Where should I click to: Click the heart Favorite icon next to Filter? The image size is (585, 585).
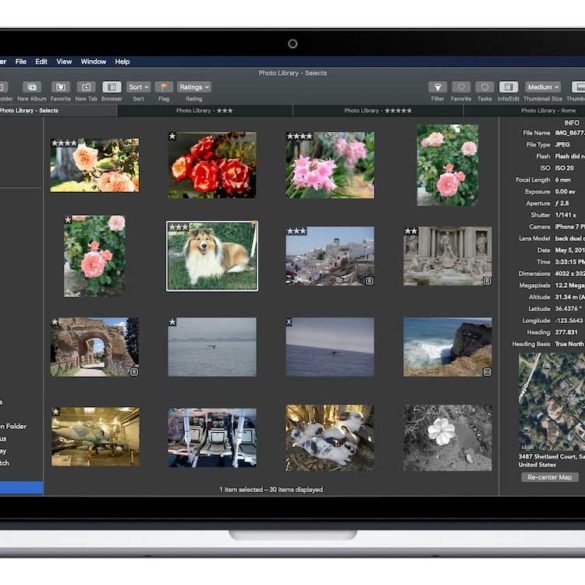pos(461,87)
